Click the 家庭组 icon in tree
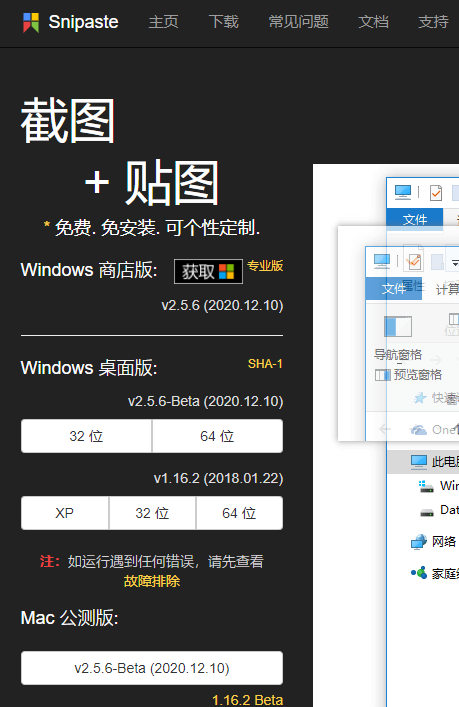The width and height of the screenshot is (459, 707). tap(419, 573)
